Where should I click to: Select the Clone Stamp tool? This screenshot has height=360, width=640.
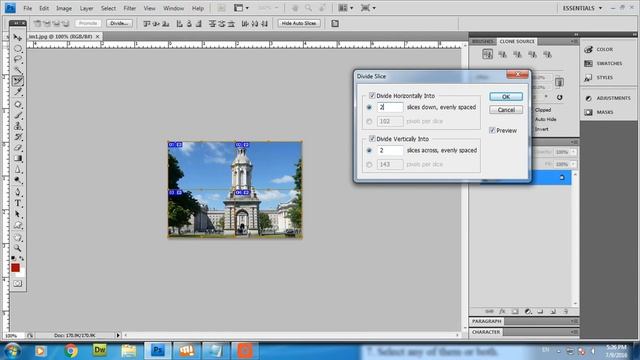click(18, 126)
